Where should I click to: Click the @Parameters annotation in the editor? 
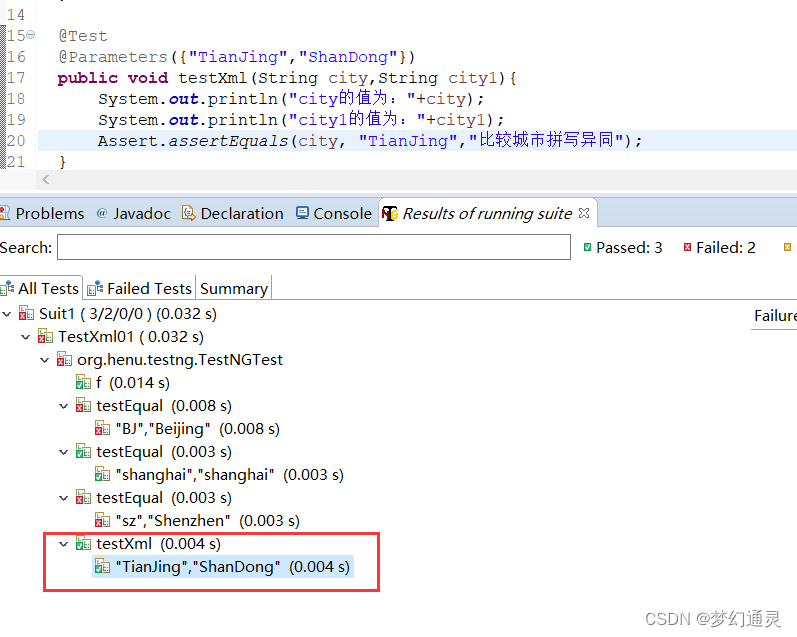(113, 57)
